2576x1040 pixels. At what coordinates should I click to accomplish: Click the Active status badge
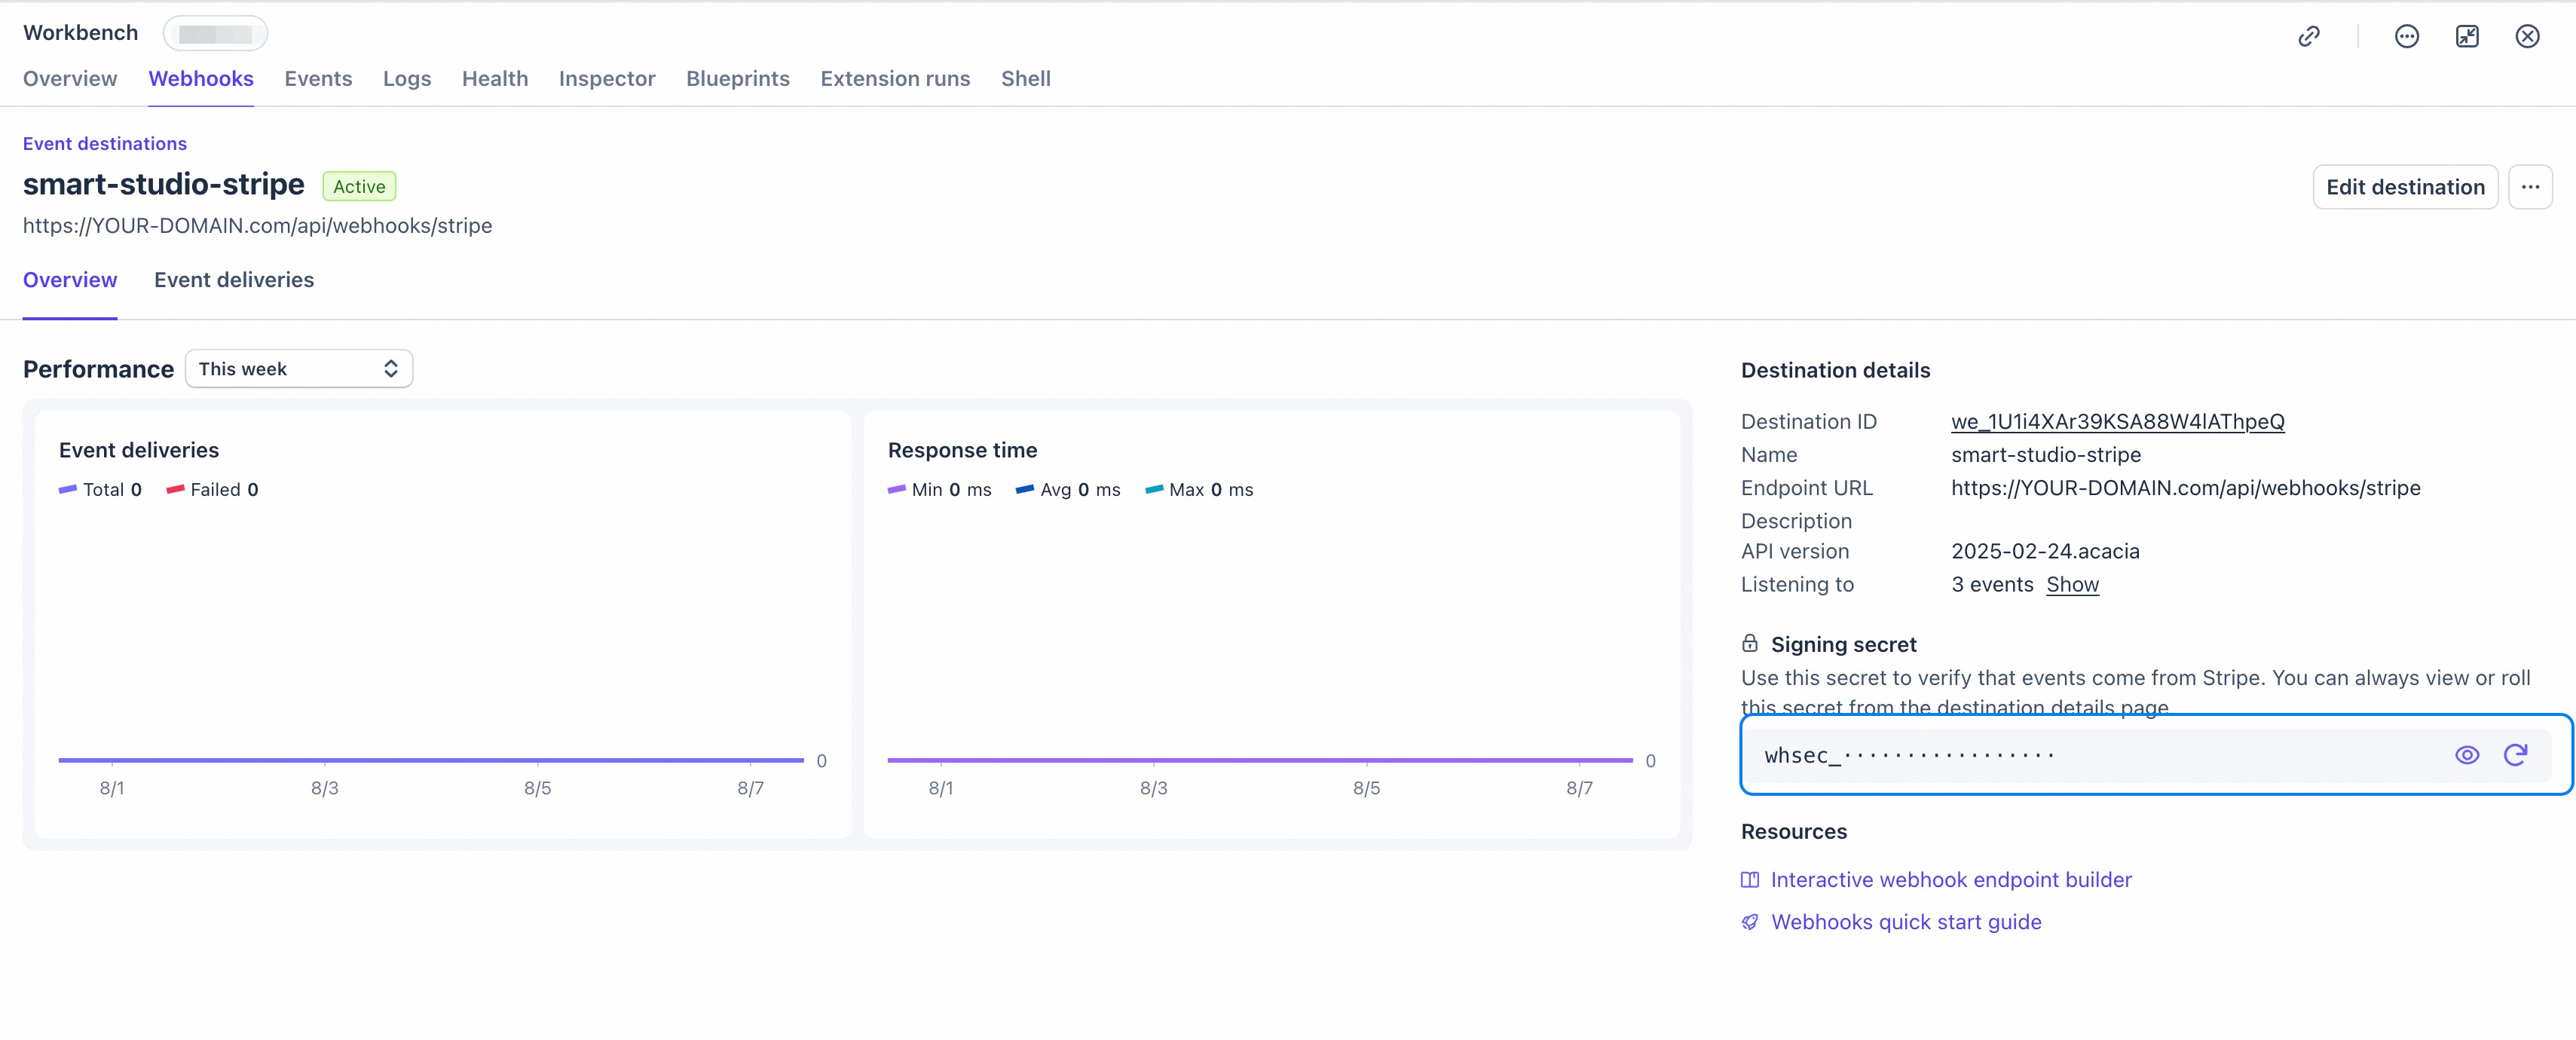[x=359, y=187]
